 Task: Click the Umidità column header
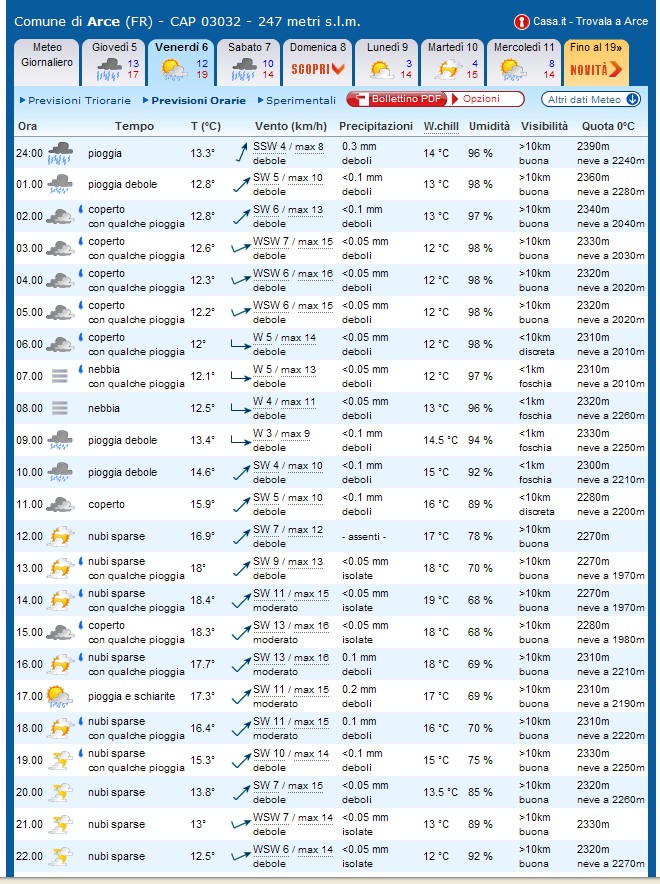click(x=489, y=126)
